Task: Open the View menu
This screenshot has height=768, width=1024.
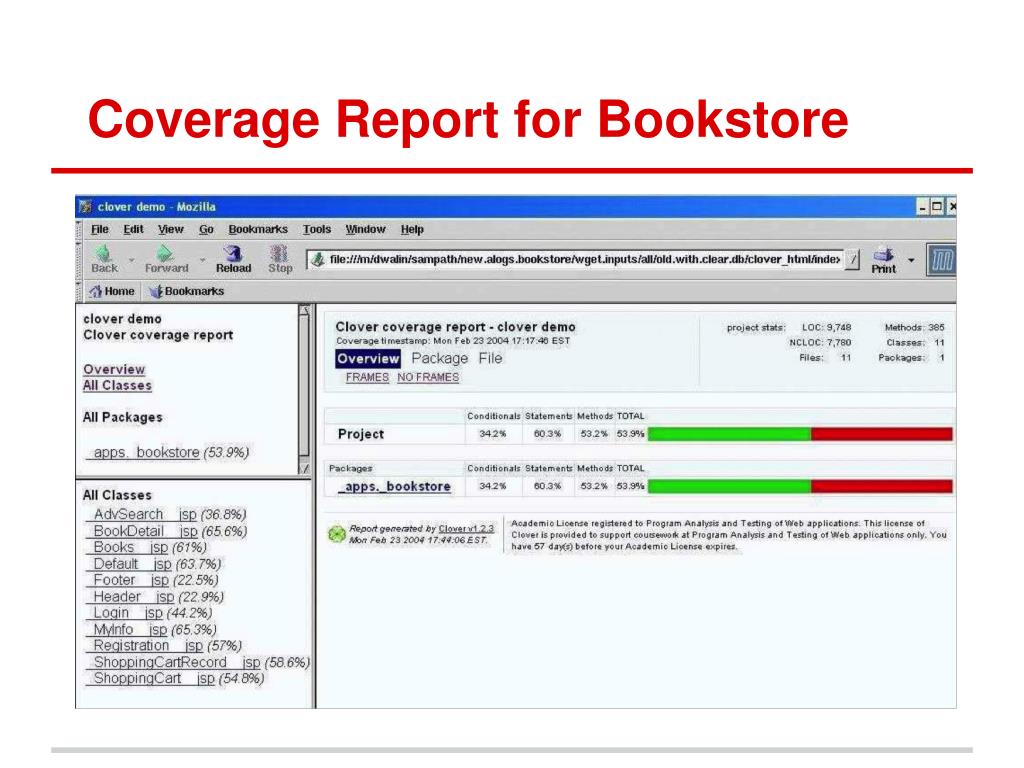Action: coord(170,229)
